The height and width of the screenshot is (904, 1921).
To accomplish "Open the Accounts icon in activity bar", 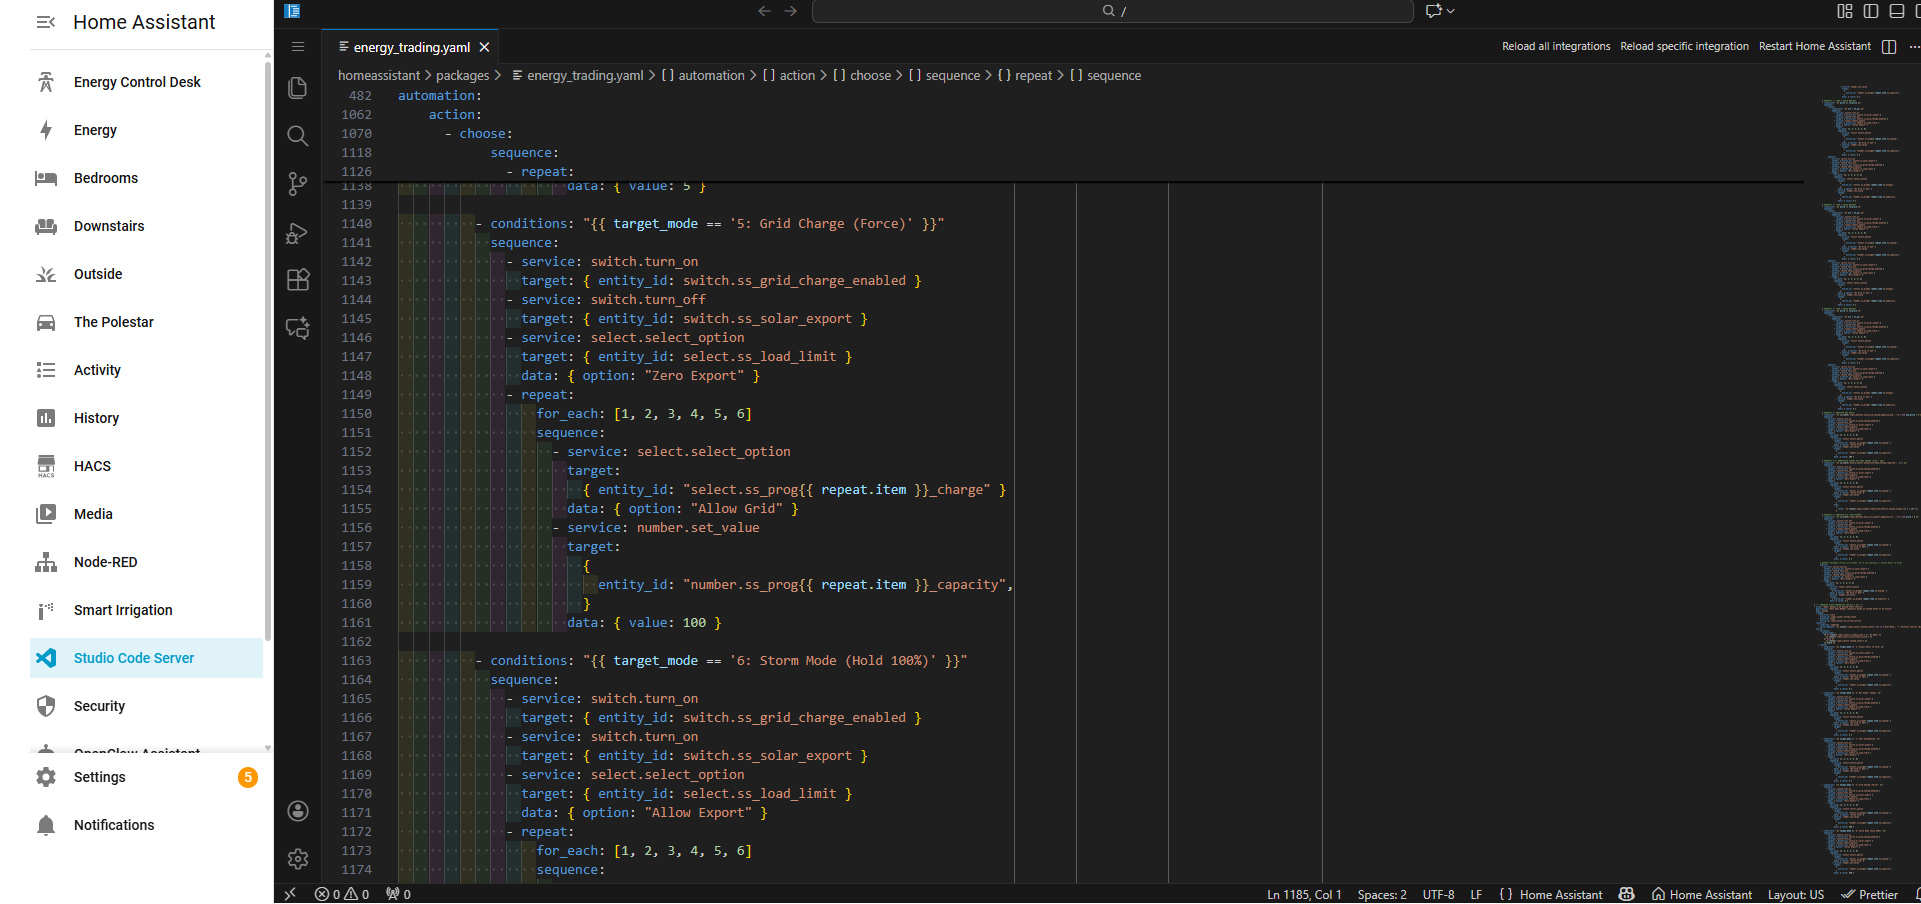I will tap(297, 811).
